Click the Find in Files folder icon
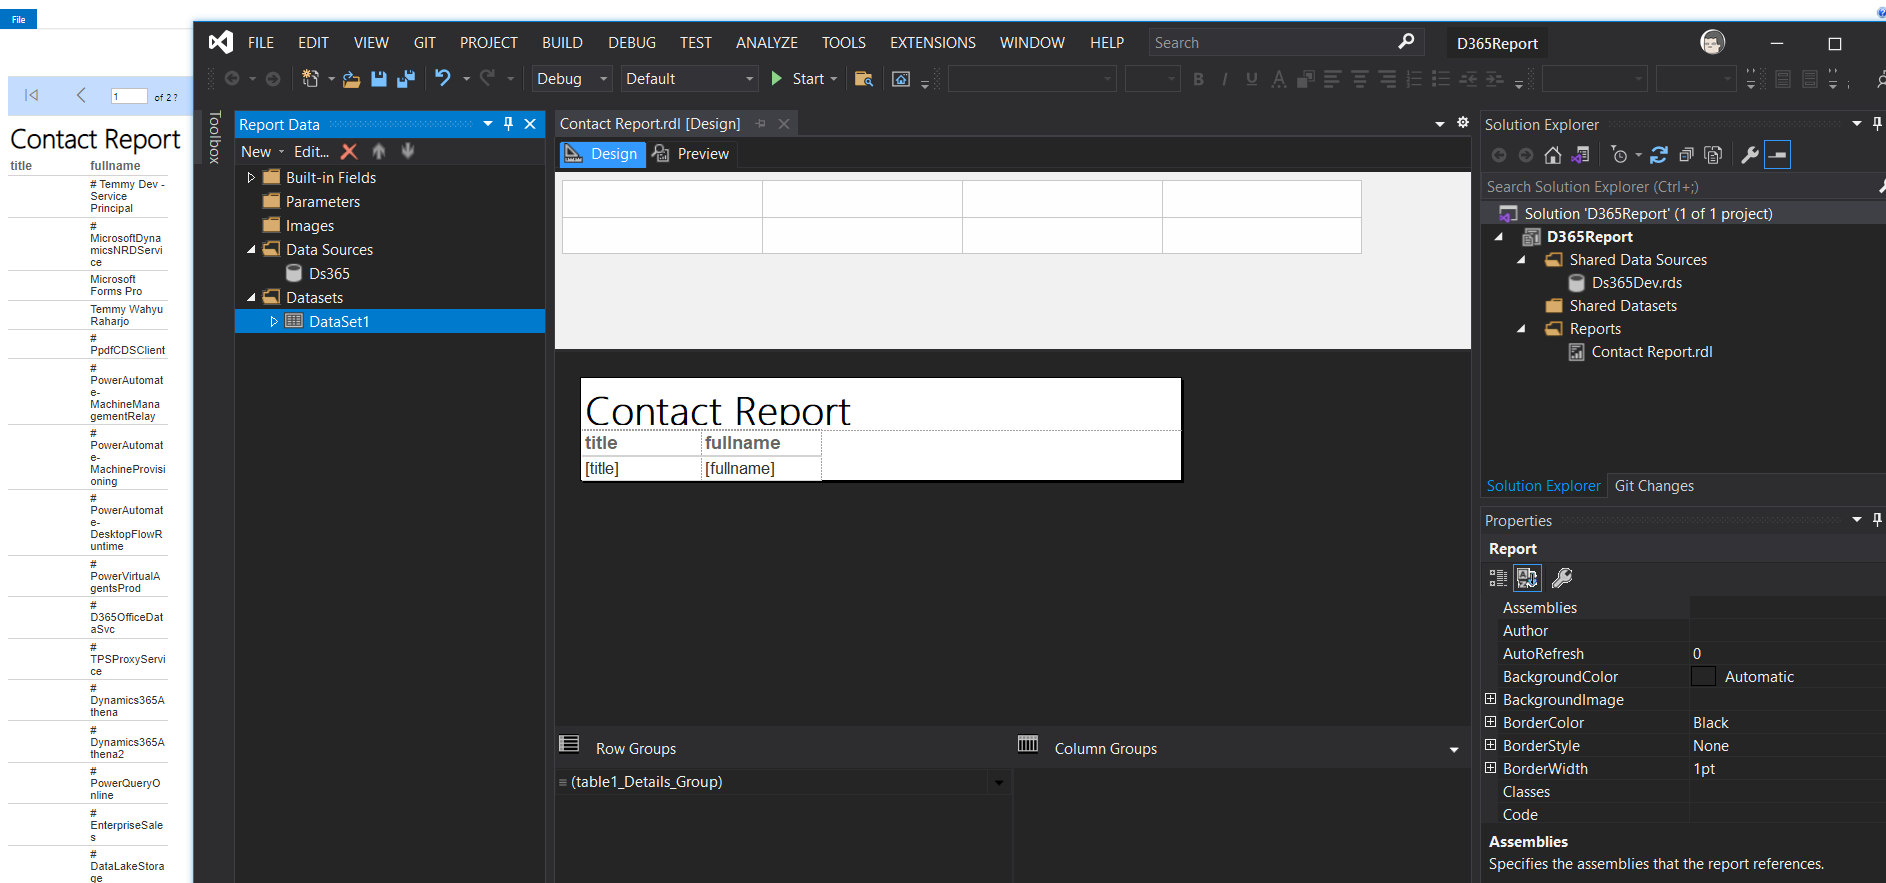This screenshot has width=1886, height=883. pos(864,79)
